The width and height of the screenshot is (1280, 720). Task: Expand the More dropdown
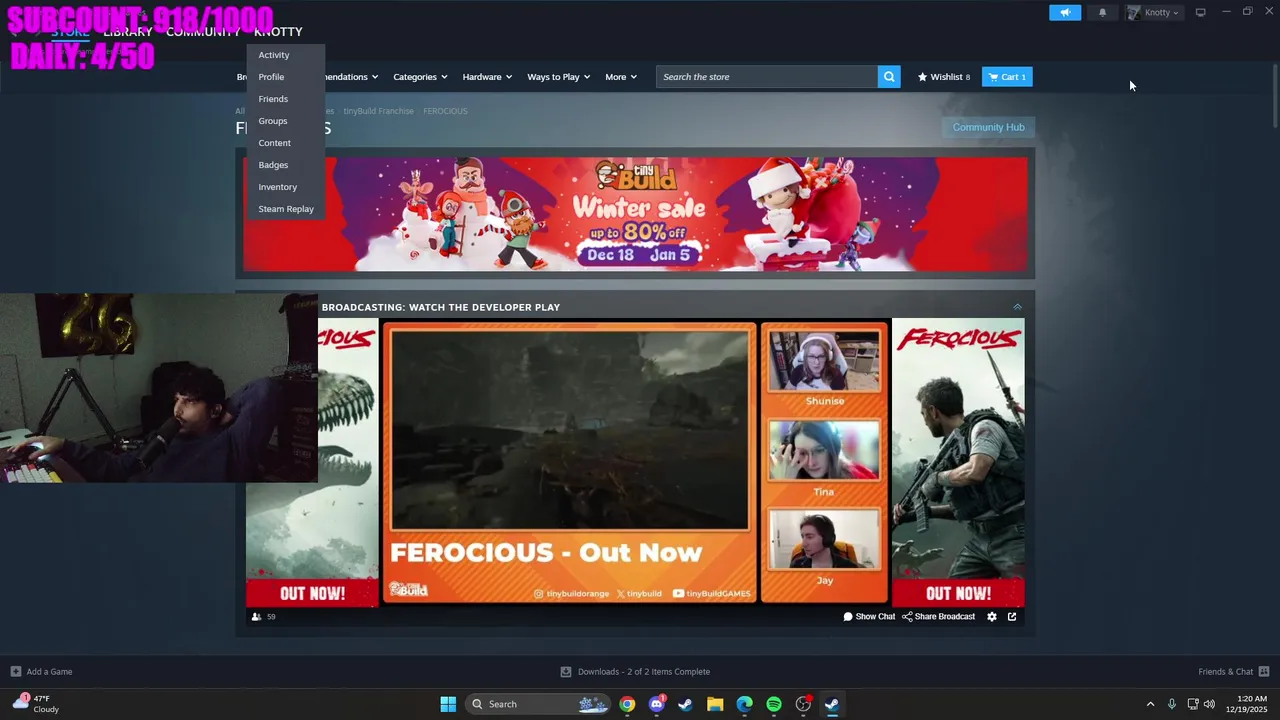(x=621, y=77)
